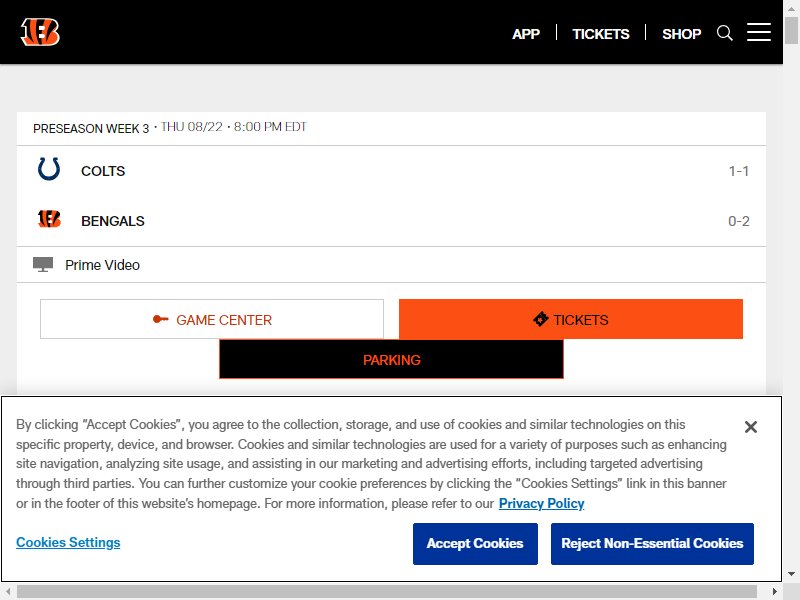
Task: Open the search magnifier icon
Action: click(724, 33)
